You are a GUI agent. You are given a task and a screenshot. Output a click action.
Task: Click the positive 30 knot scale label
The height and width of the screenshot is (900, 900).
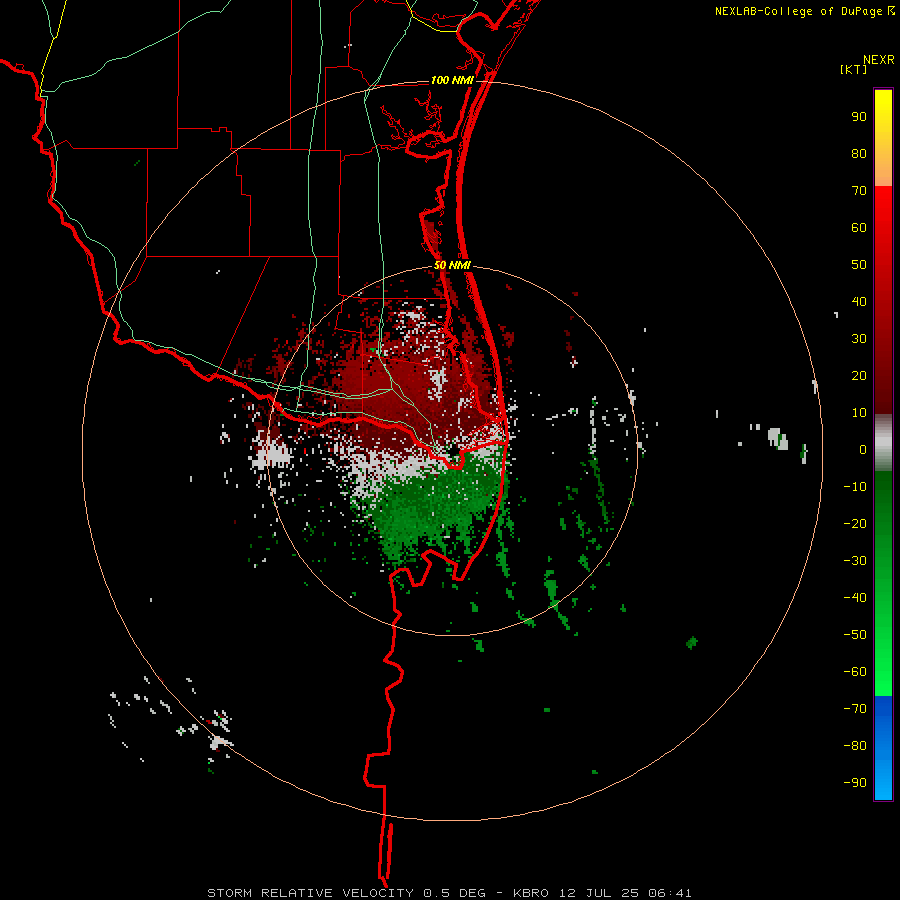(859, 339)
